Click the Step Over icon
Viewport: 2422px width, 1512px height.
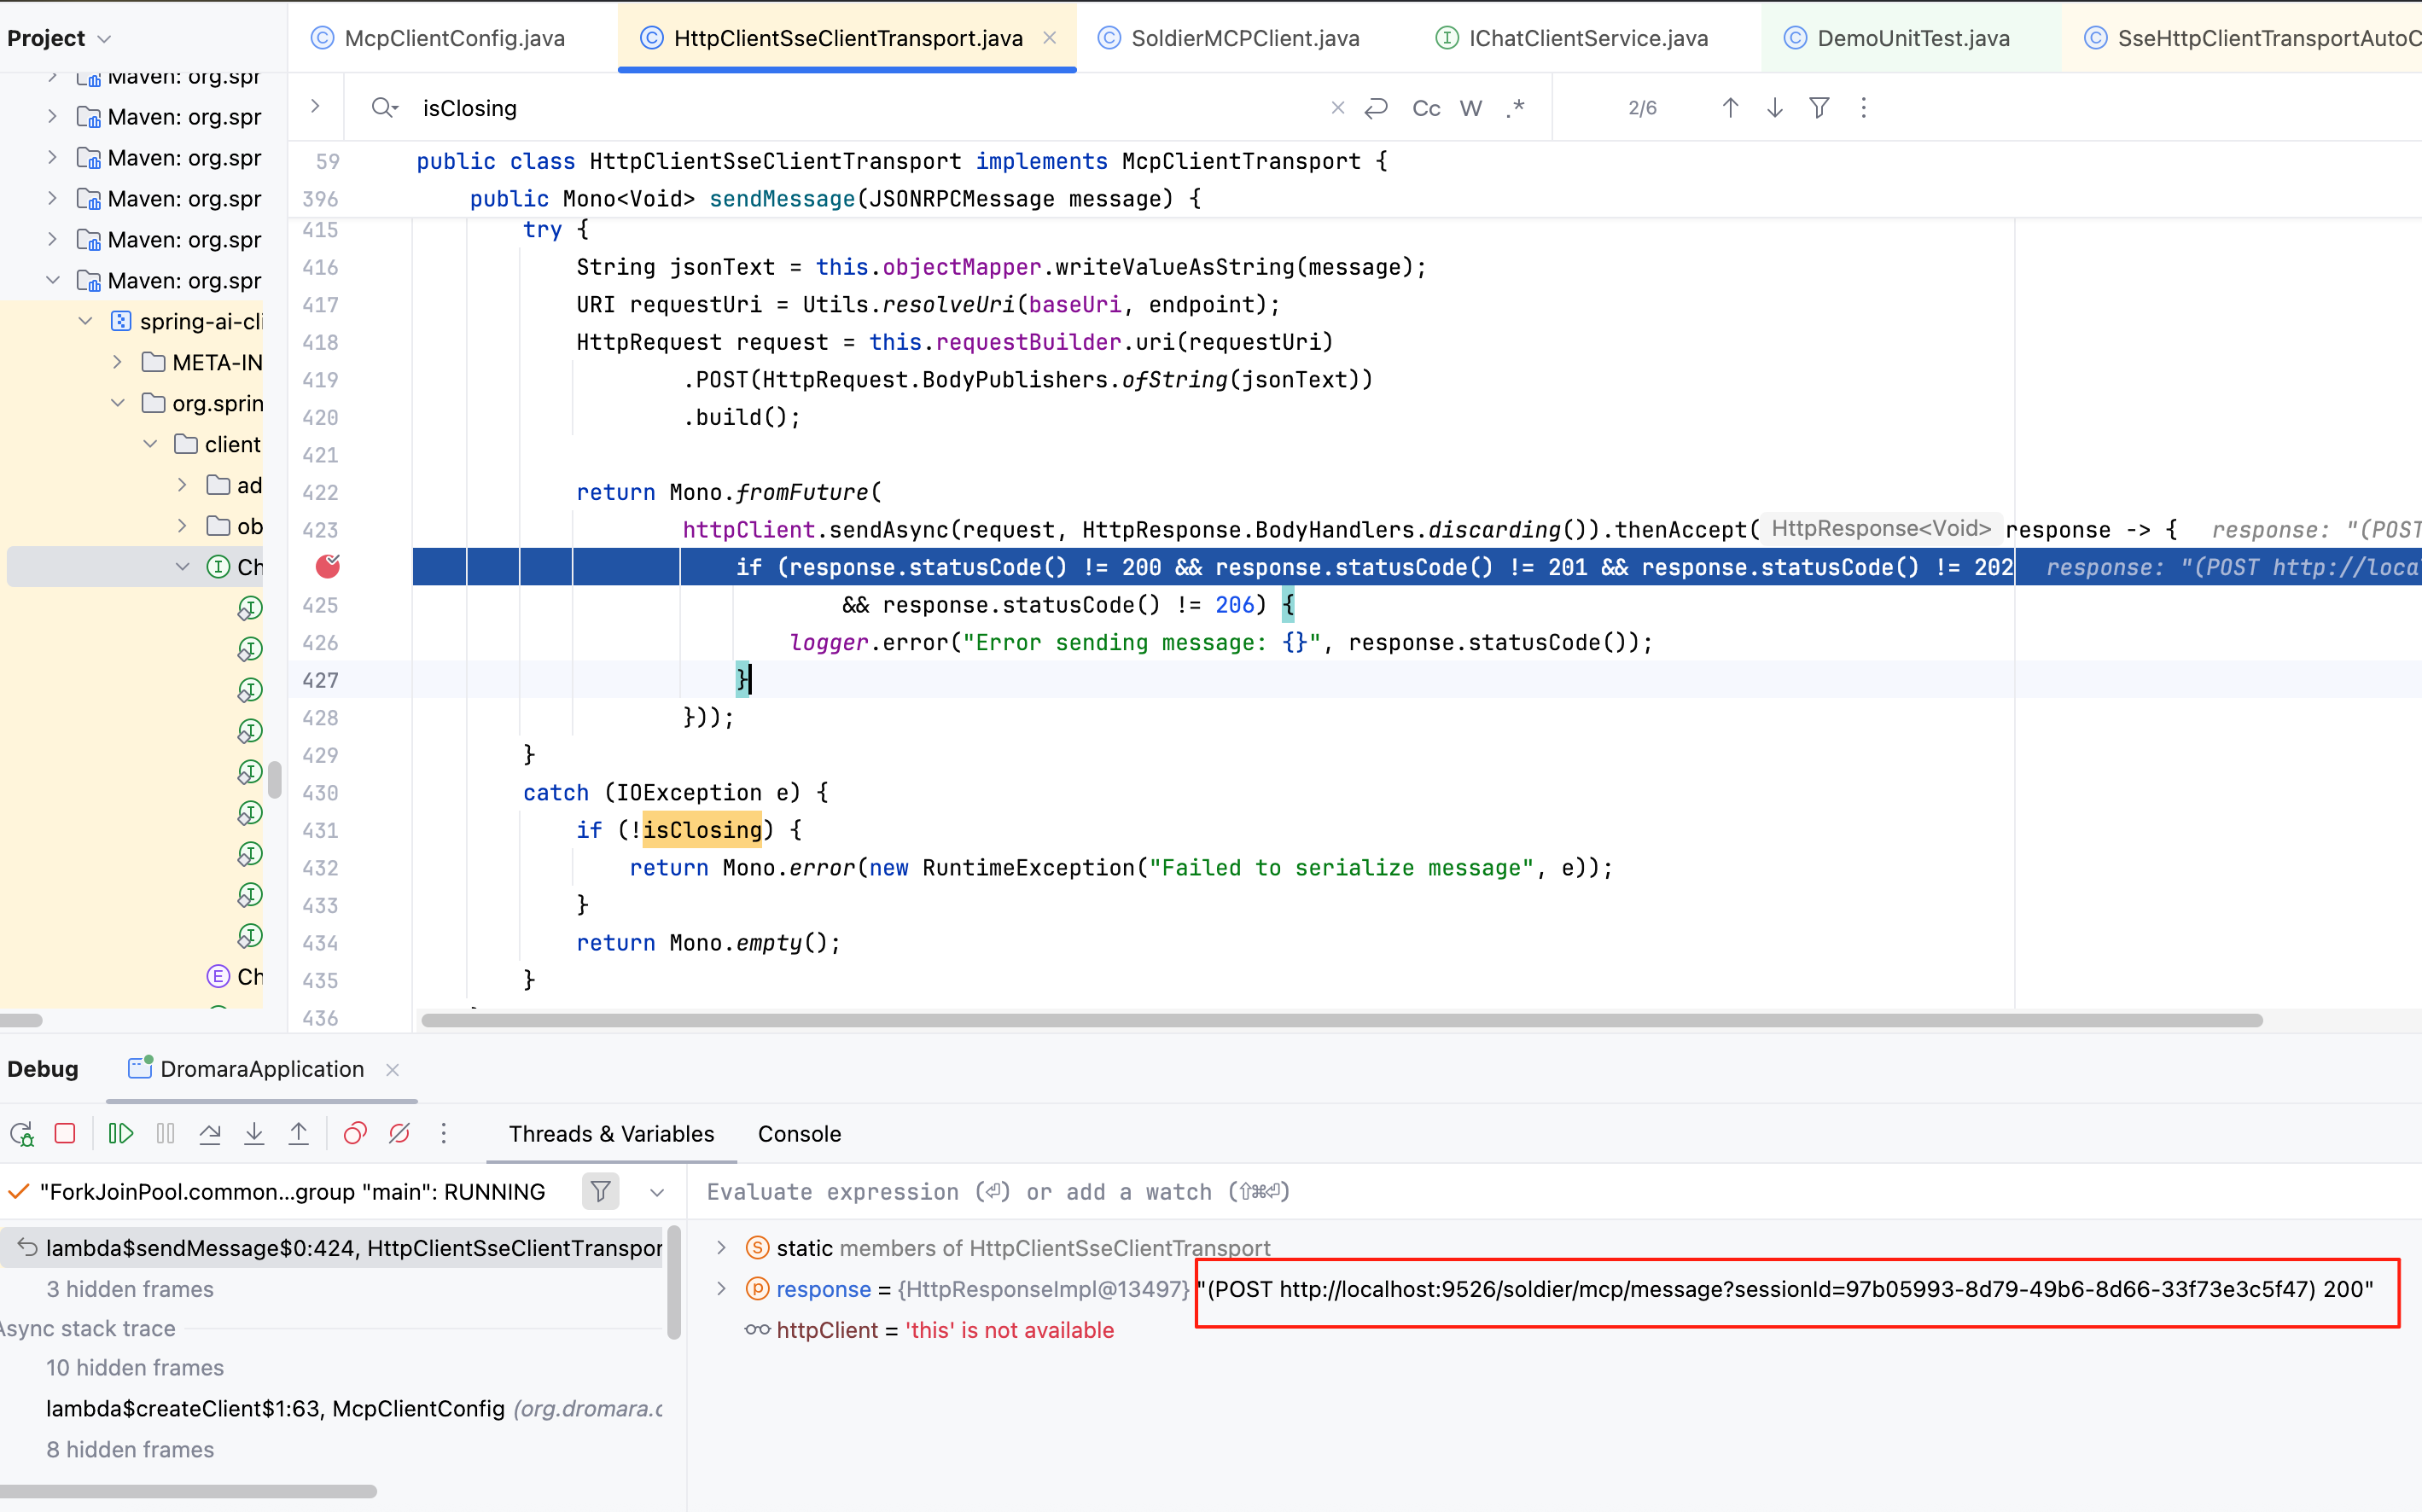click(210, 1133)
